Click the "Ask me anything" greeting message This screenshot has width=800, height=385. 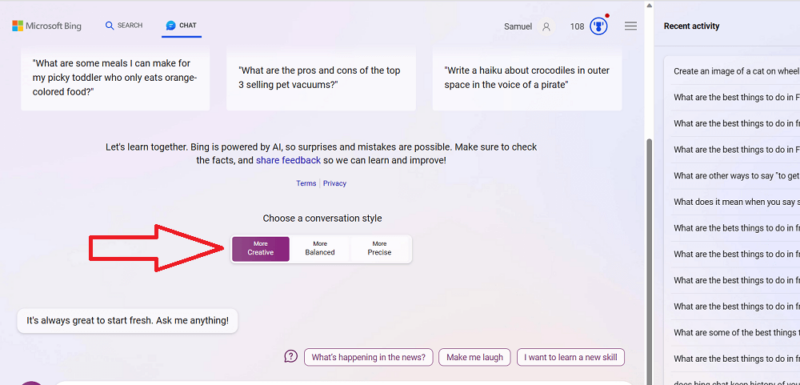point(128,321)
